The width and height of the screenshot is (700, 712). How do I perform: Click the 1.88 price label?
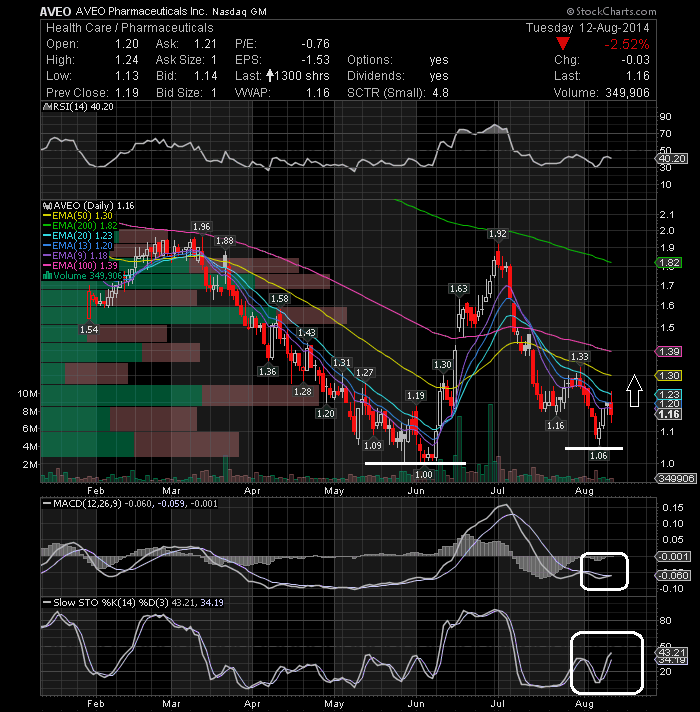click(225, 241)
